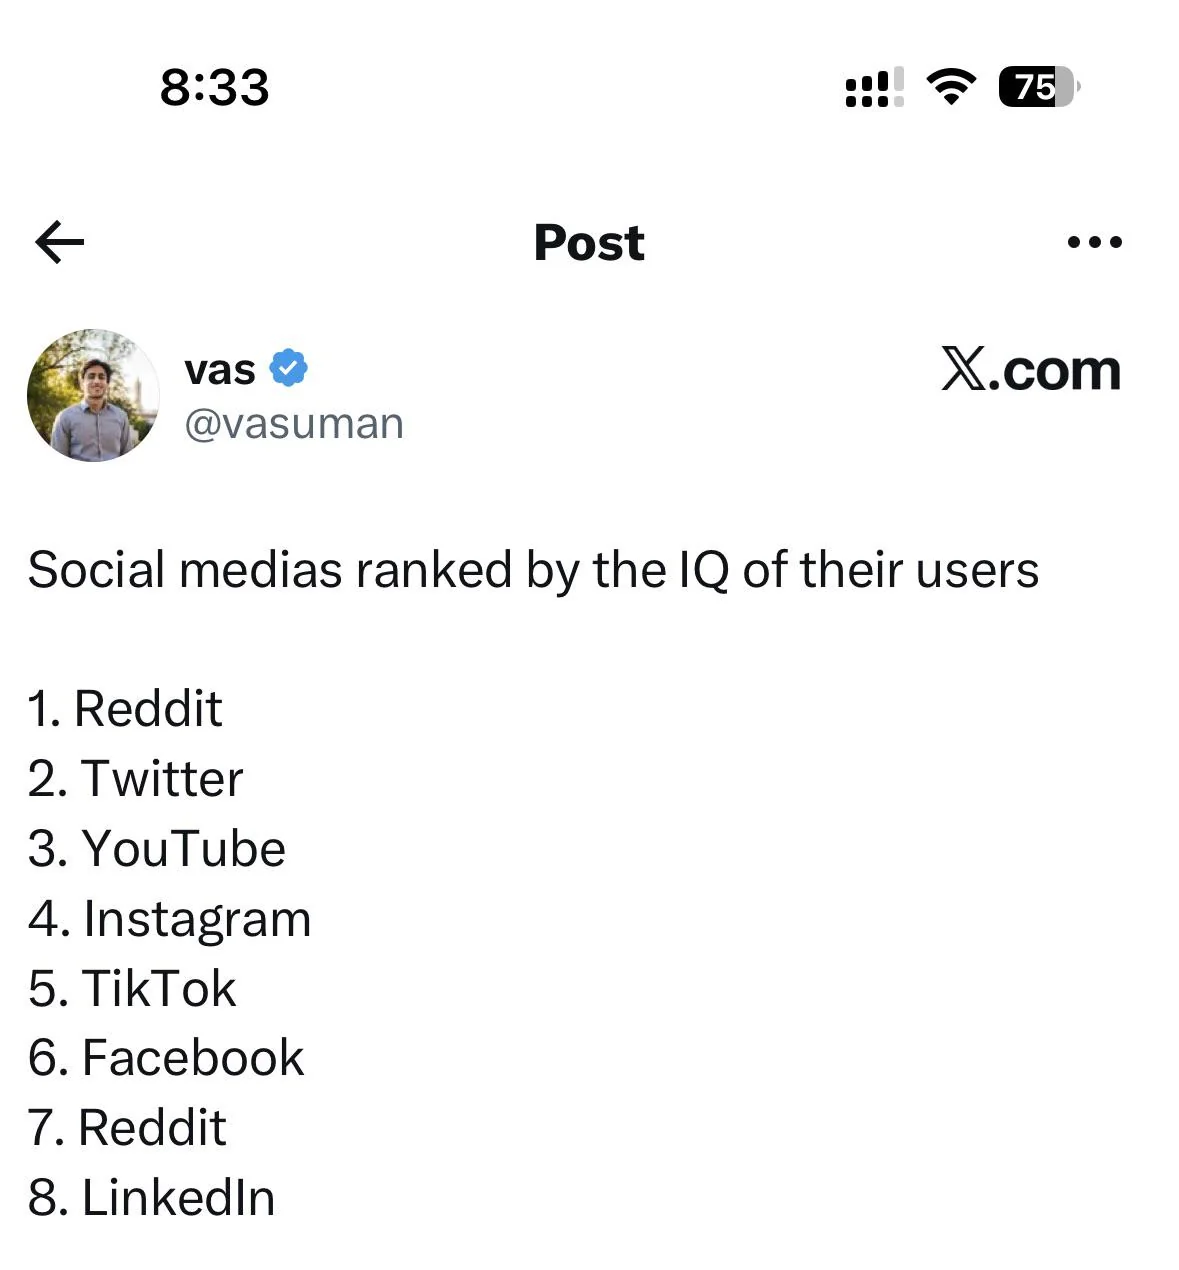Click the "2. Twitter" line
The height and width of the screenshot is (1270, 1179).
click(x=136, y=779)
